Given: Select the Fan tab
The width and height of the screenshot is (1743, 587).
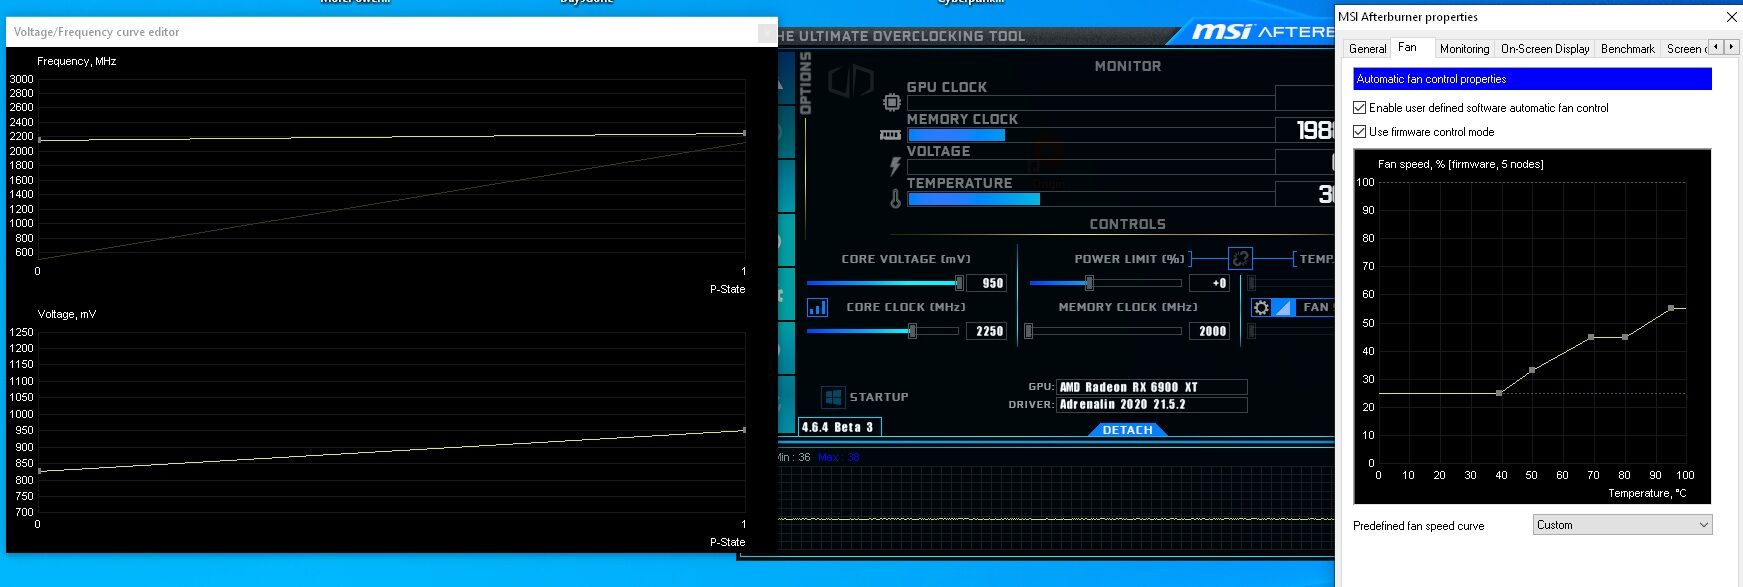Looking at the screenshot, I should pyautogui.click(x=1407, y=47).
